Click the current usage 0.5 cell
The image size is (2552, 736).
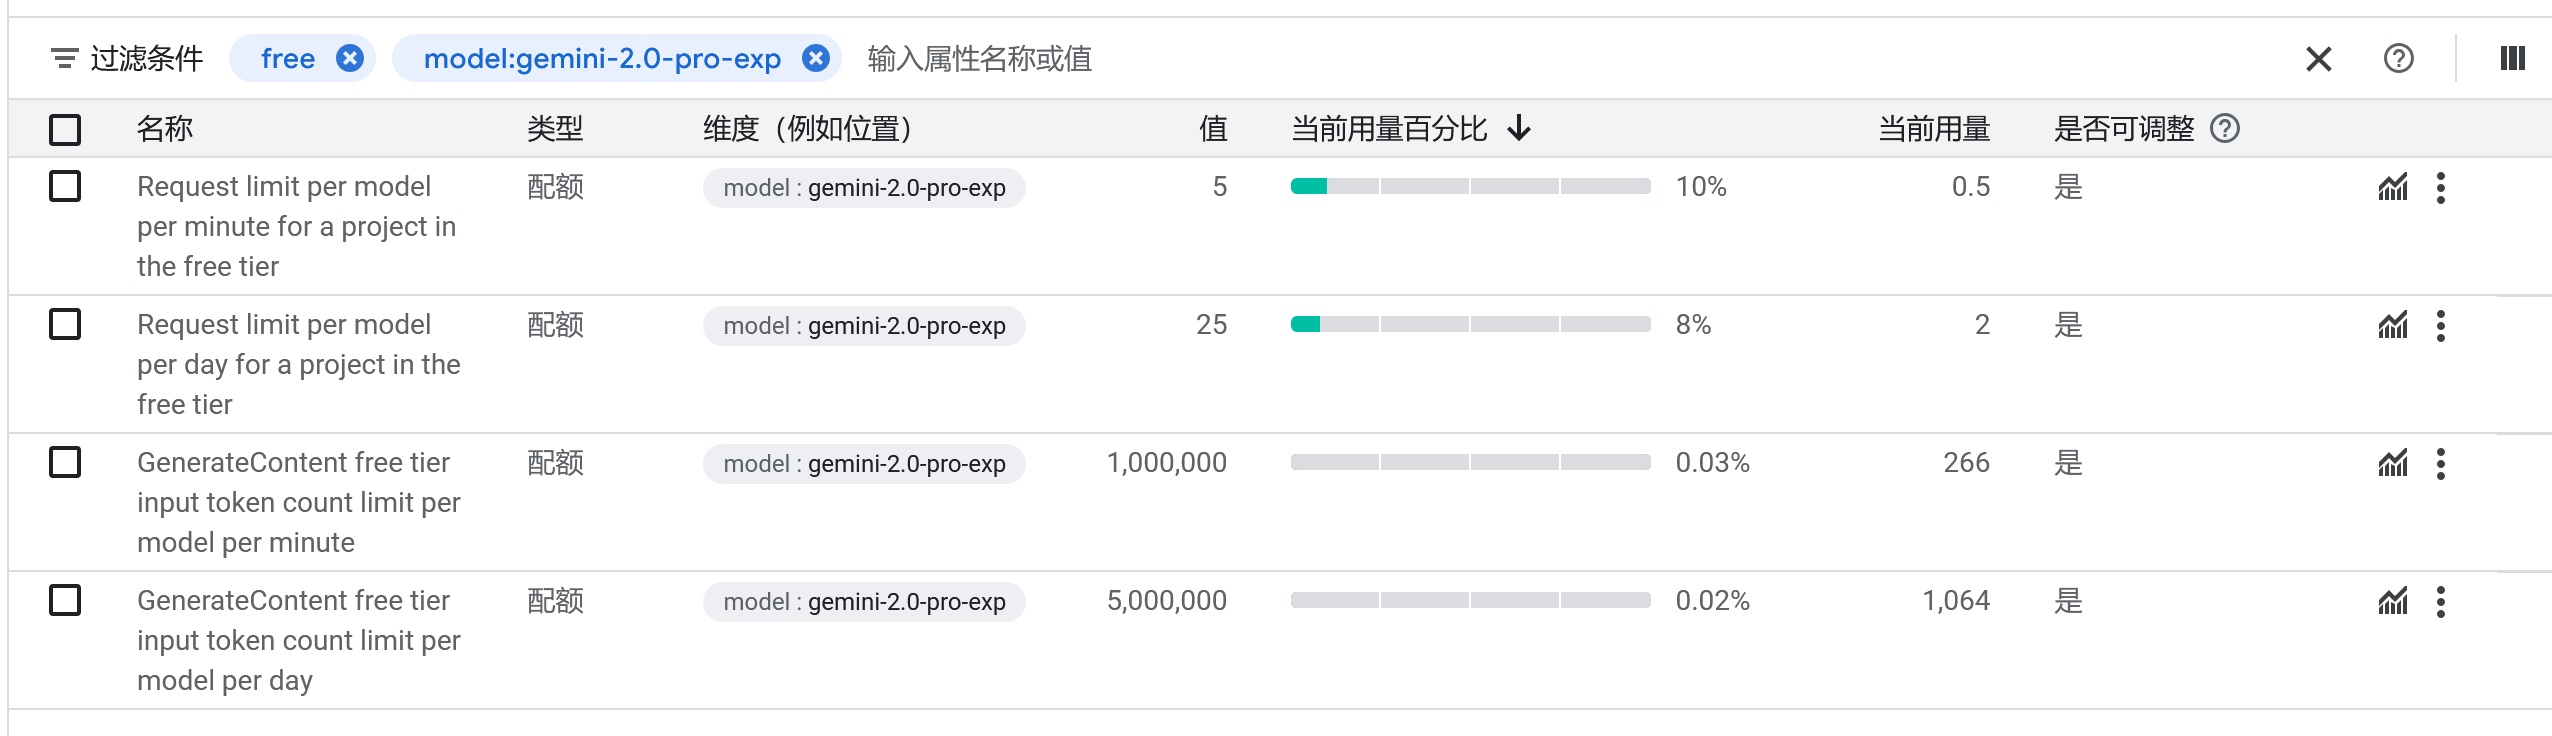click(1971, 186)
